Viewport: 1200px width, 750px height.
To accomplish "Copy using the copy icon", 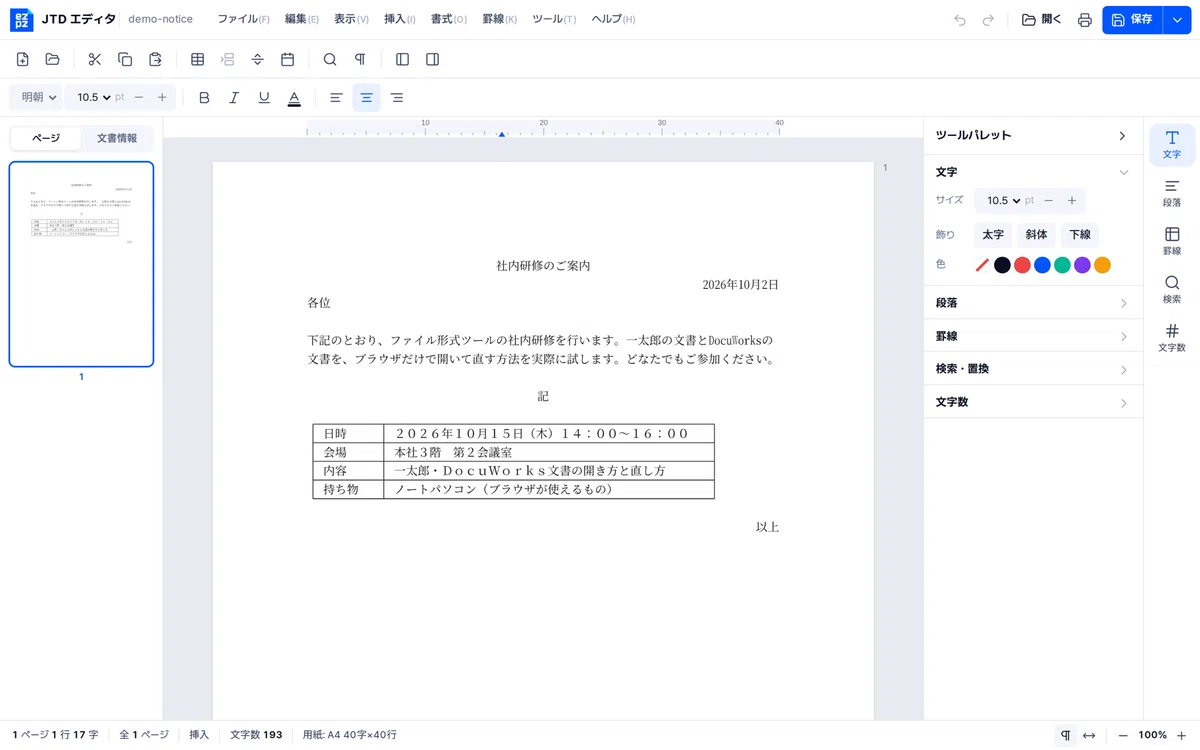I will pos(125,60).
